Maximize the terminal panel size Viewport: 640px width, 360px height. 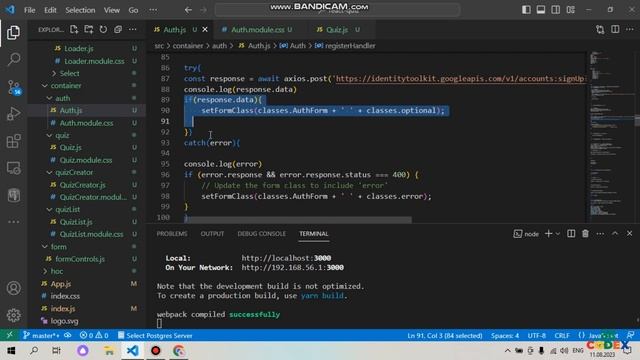pyautogui.click(x=615, y=233)
